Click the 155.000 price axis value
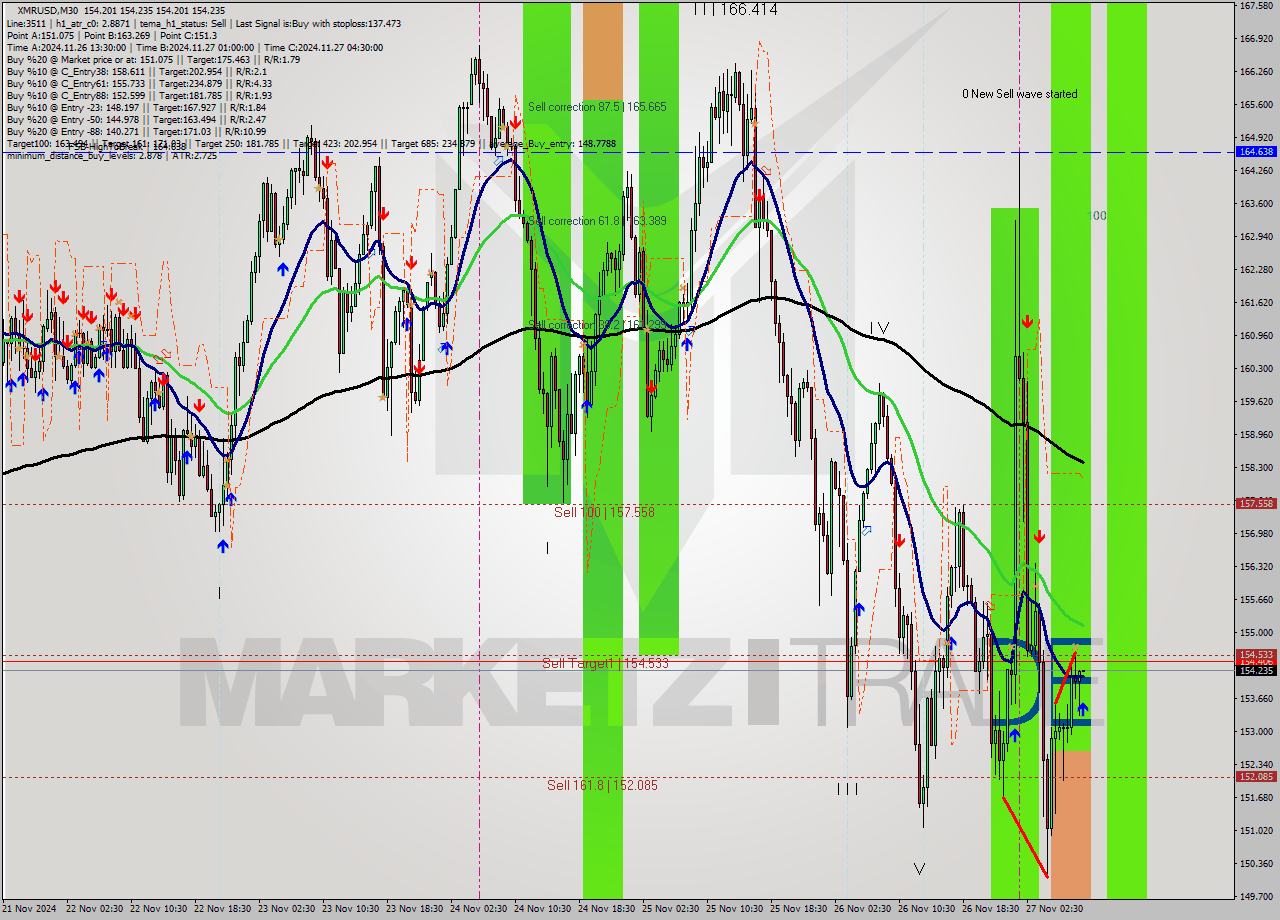This screenshot has width=1280, height=920. [x=1255, y=633]
